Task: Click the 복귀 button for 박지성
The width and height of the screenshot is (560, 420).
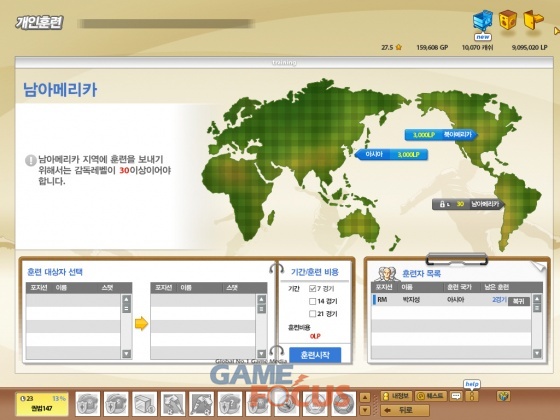Action: click(519, 301)
